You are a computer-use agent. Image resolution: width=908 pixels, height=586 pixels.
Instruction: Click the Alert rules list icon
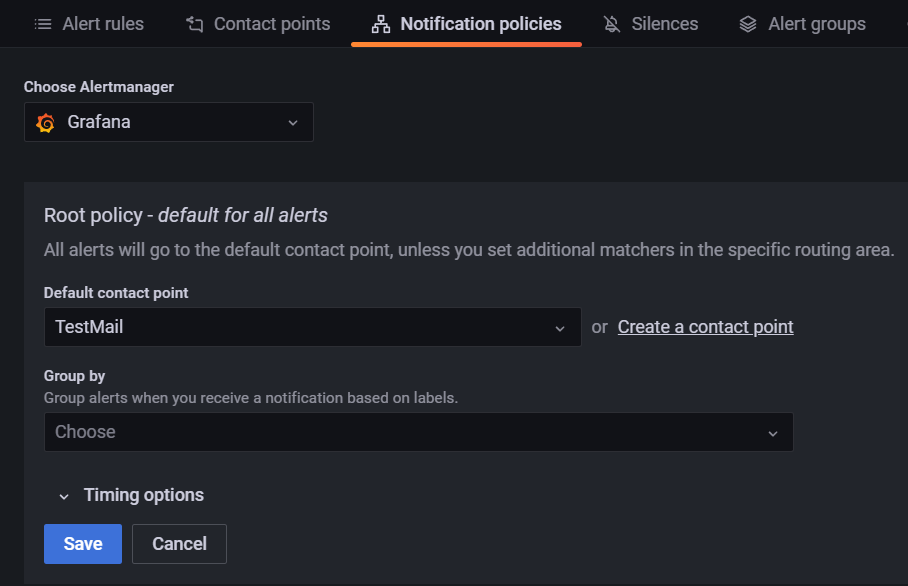(x=43, y=24)
